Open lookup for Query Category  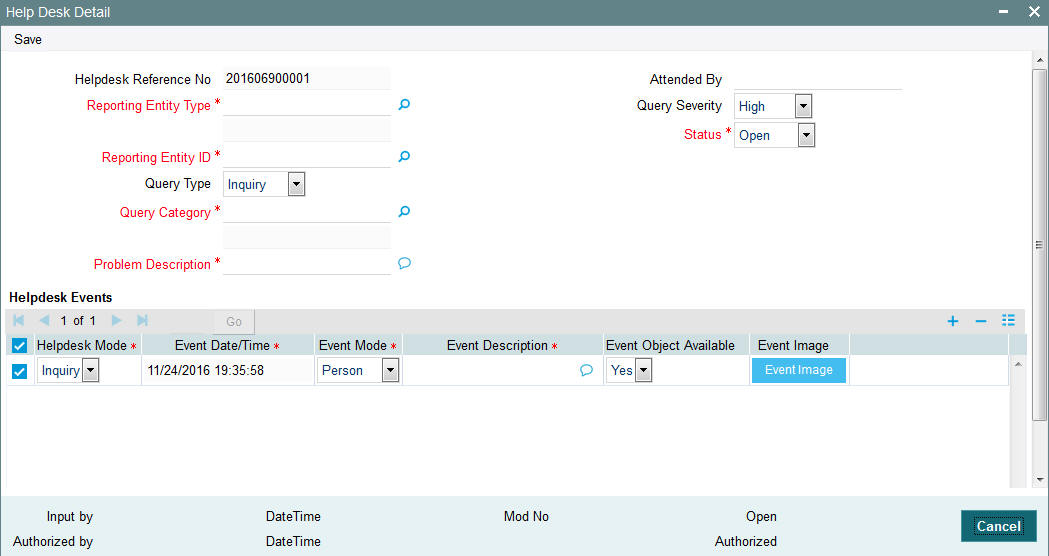coord(404,211)
